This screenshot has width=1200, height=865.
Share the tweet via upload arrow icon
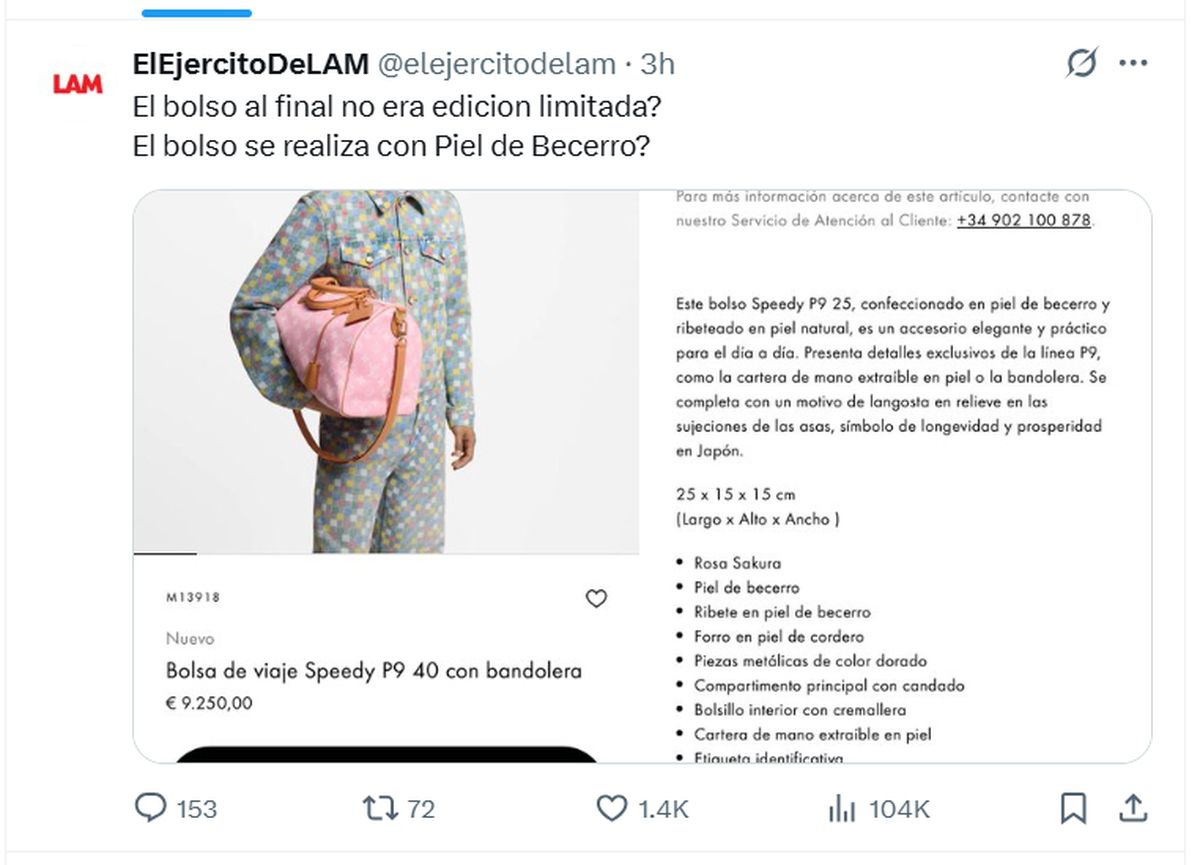tap(1133, 808)
